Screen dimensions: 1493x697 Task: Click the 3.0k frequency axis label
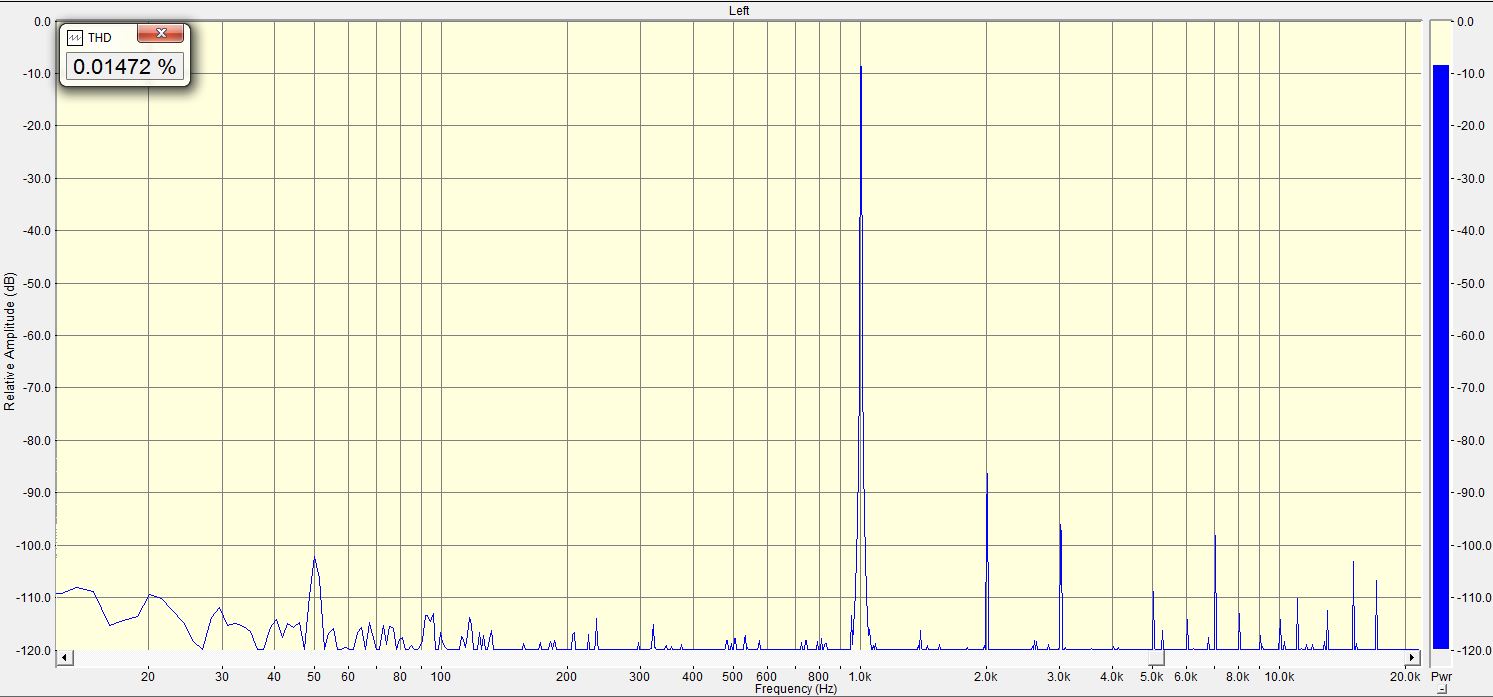click(1060, 677)
